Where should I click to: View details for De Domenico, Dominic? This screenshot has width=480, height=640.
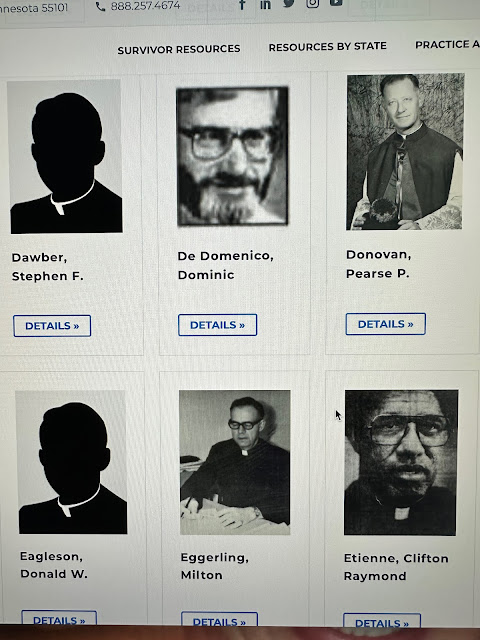click(x=218, y=325)
